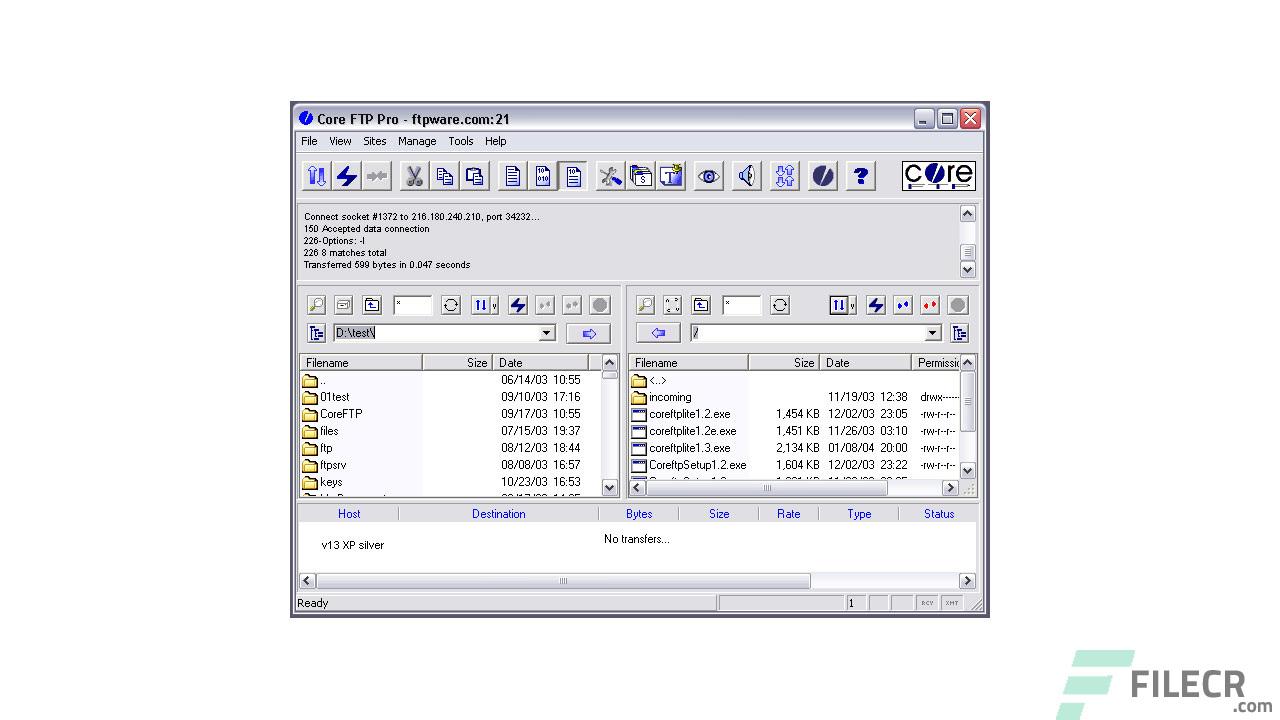Click the remote pane select-all brackets icon

pos(673,305)
